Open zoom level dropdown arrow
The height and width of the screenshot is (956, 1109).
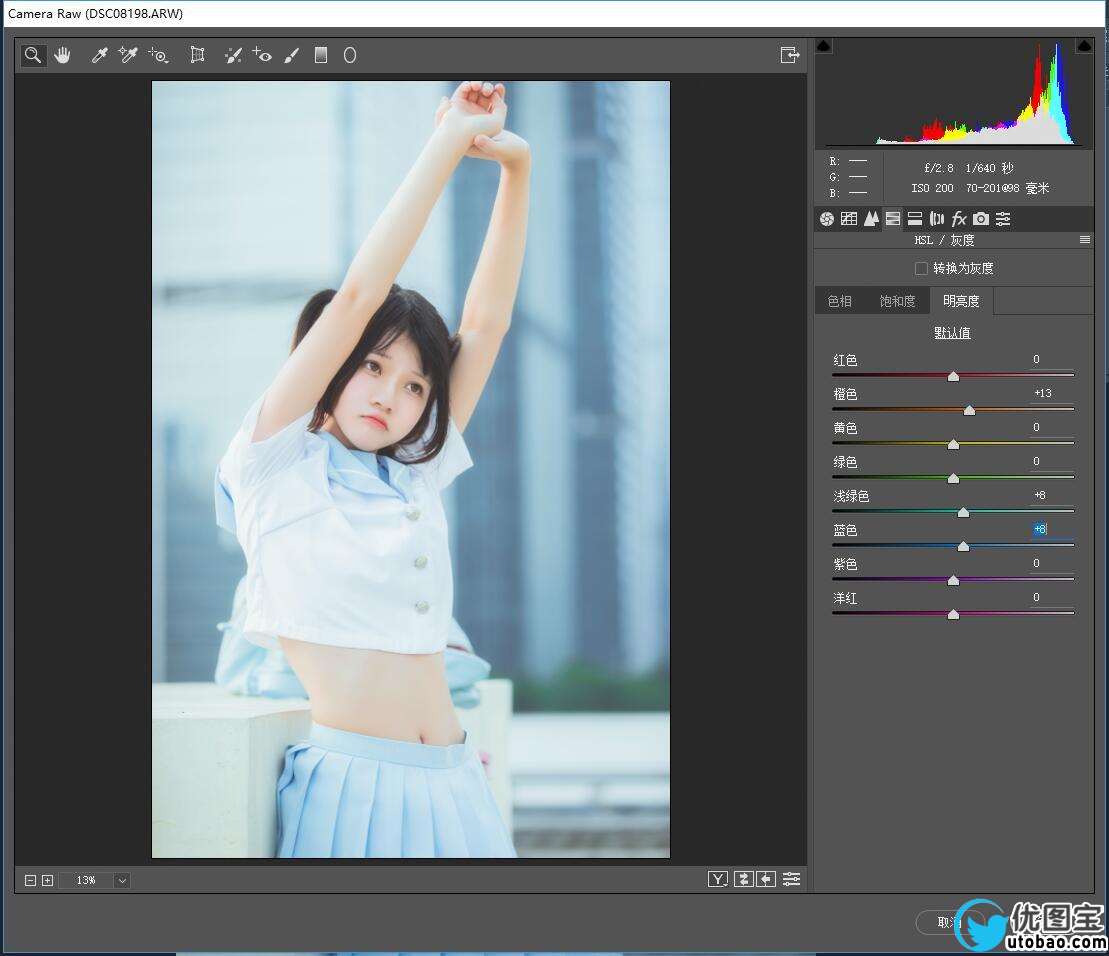[x=122, y=881]
